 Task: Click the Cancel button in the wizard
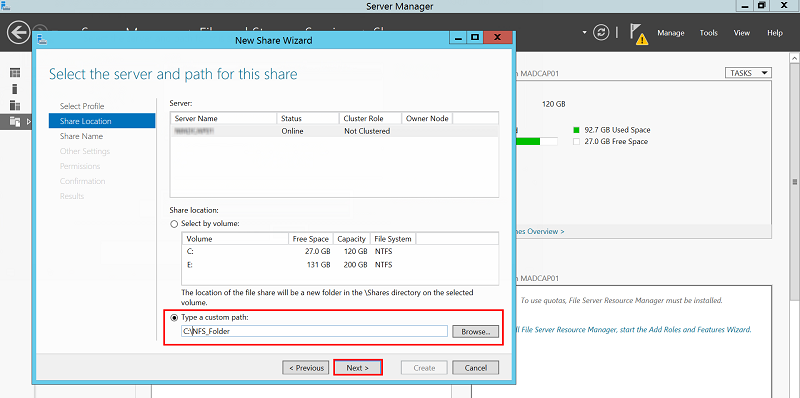(476, 368)
